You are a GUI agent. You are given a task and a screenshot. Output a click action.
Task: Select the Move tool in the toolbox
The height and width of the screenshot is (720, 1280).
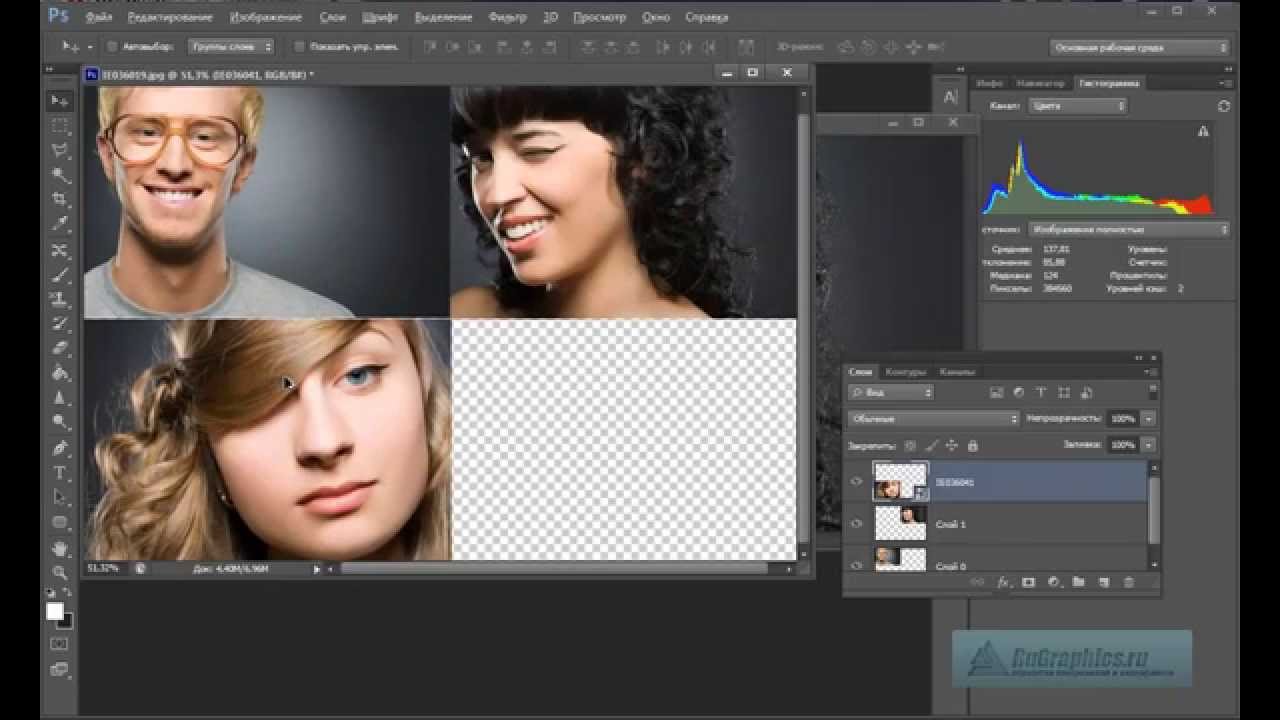[x=60, y=101]
